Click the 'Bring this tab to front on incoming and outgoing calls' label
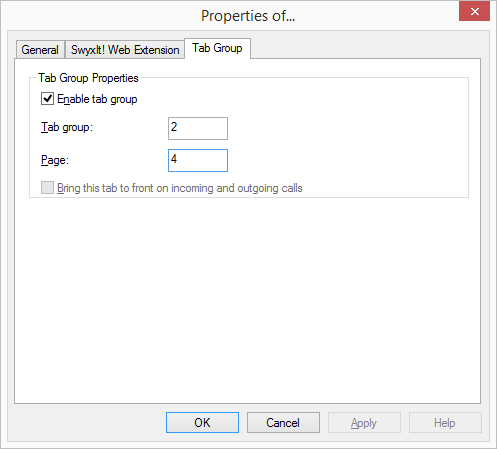497x449 pixels. 180,188
